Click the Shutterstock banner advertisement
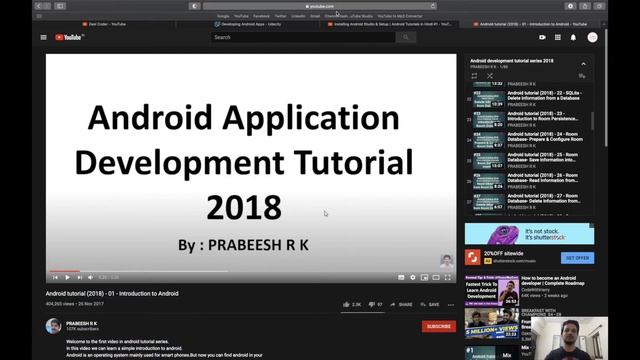The height and width of the screenshot is (360, 640). [x=529, y=233]
